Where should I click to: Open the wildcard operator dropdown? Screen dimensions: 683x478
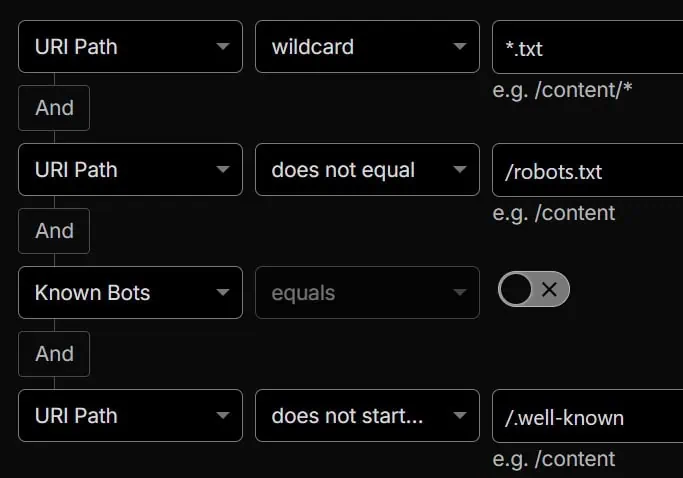[x=367, y=47]
